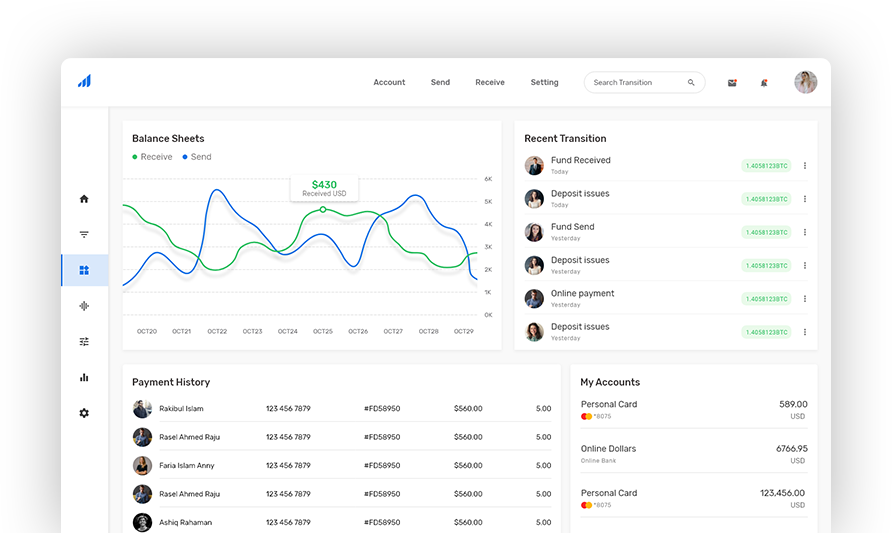The height and width of the screenshot is (533, 892).
Task: Open the three-dot menu for Fund Received
Action: (x=805, y=166)
